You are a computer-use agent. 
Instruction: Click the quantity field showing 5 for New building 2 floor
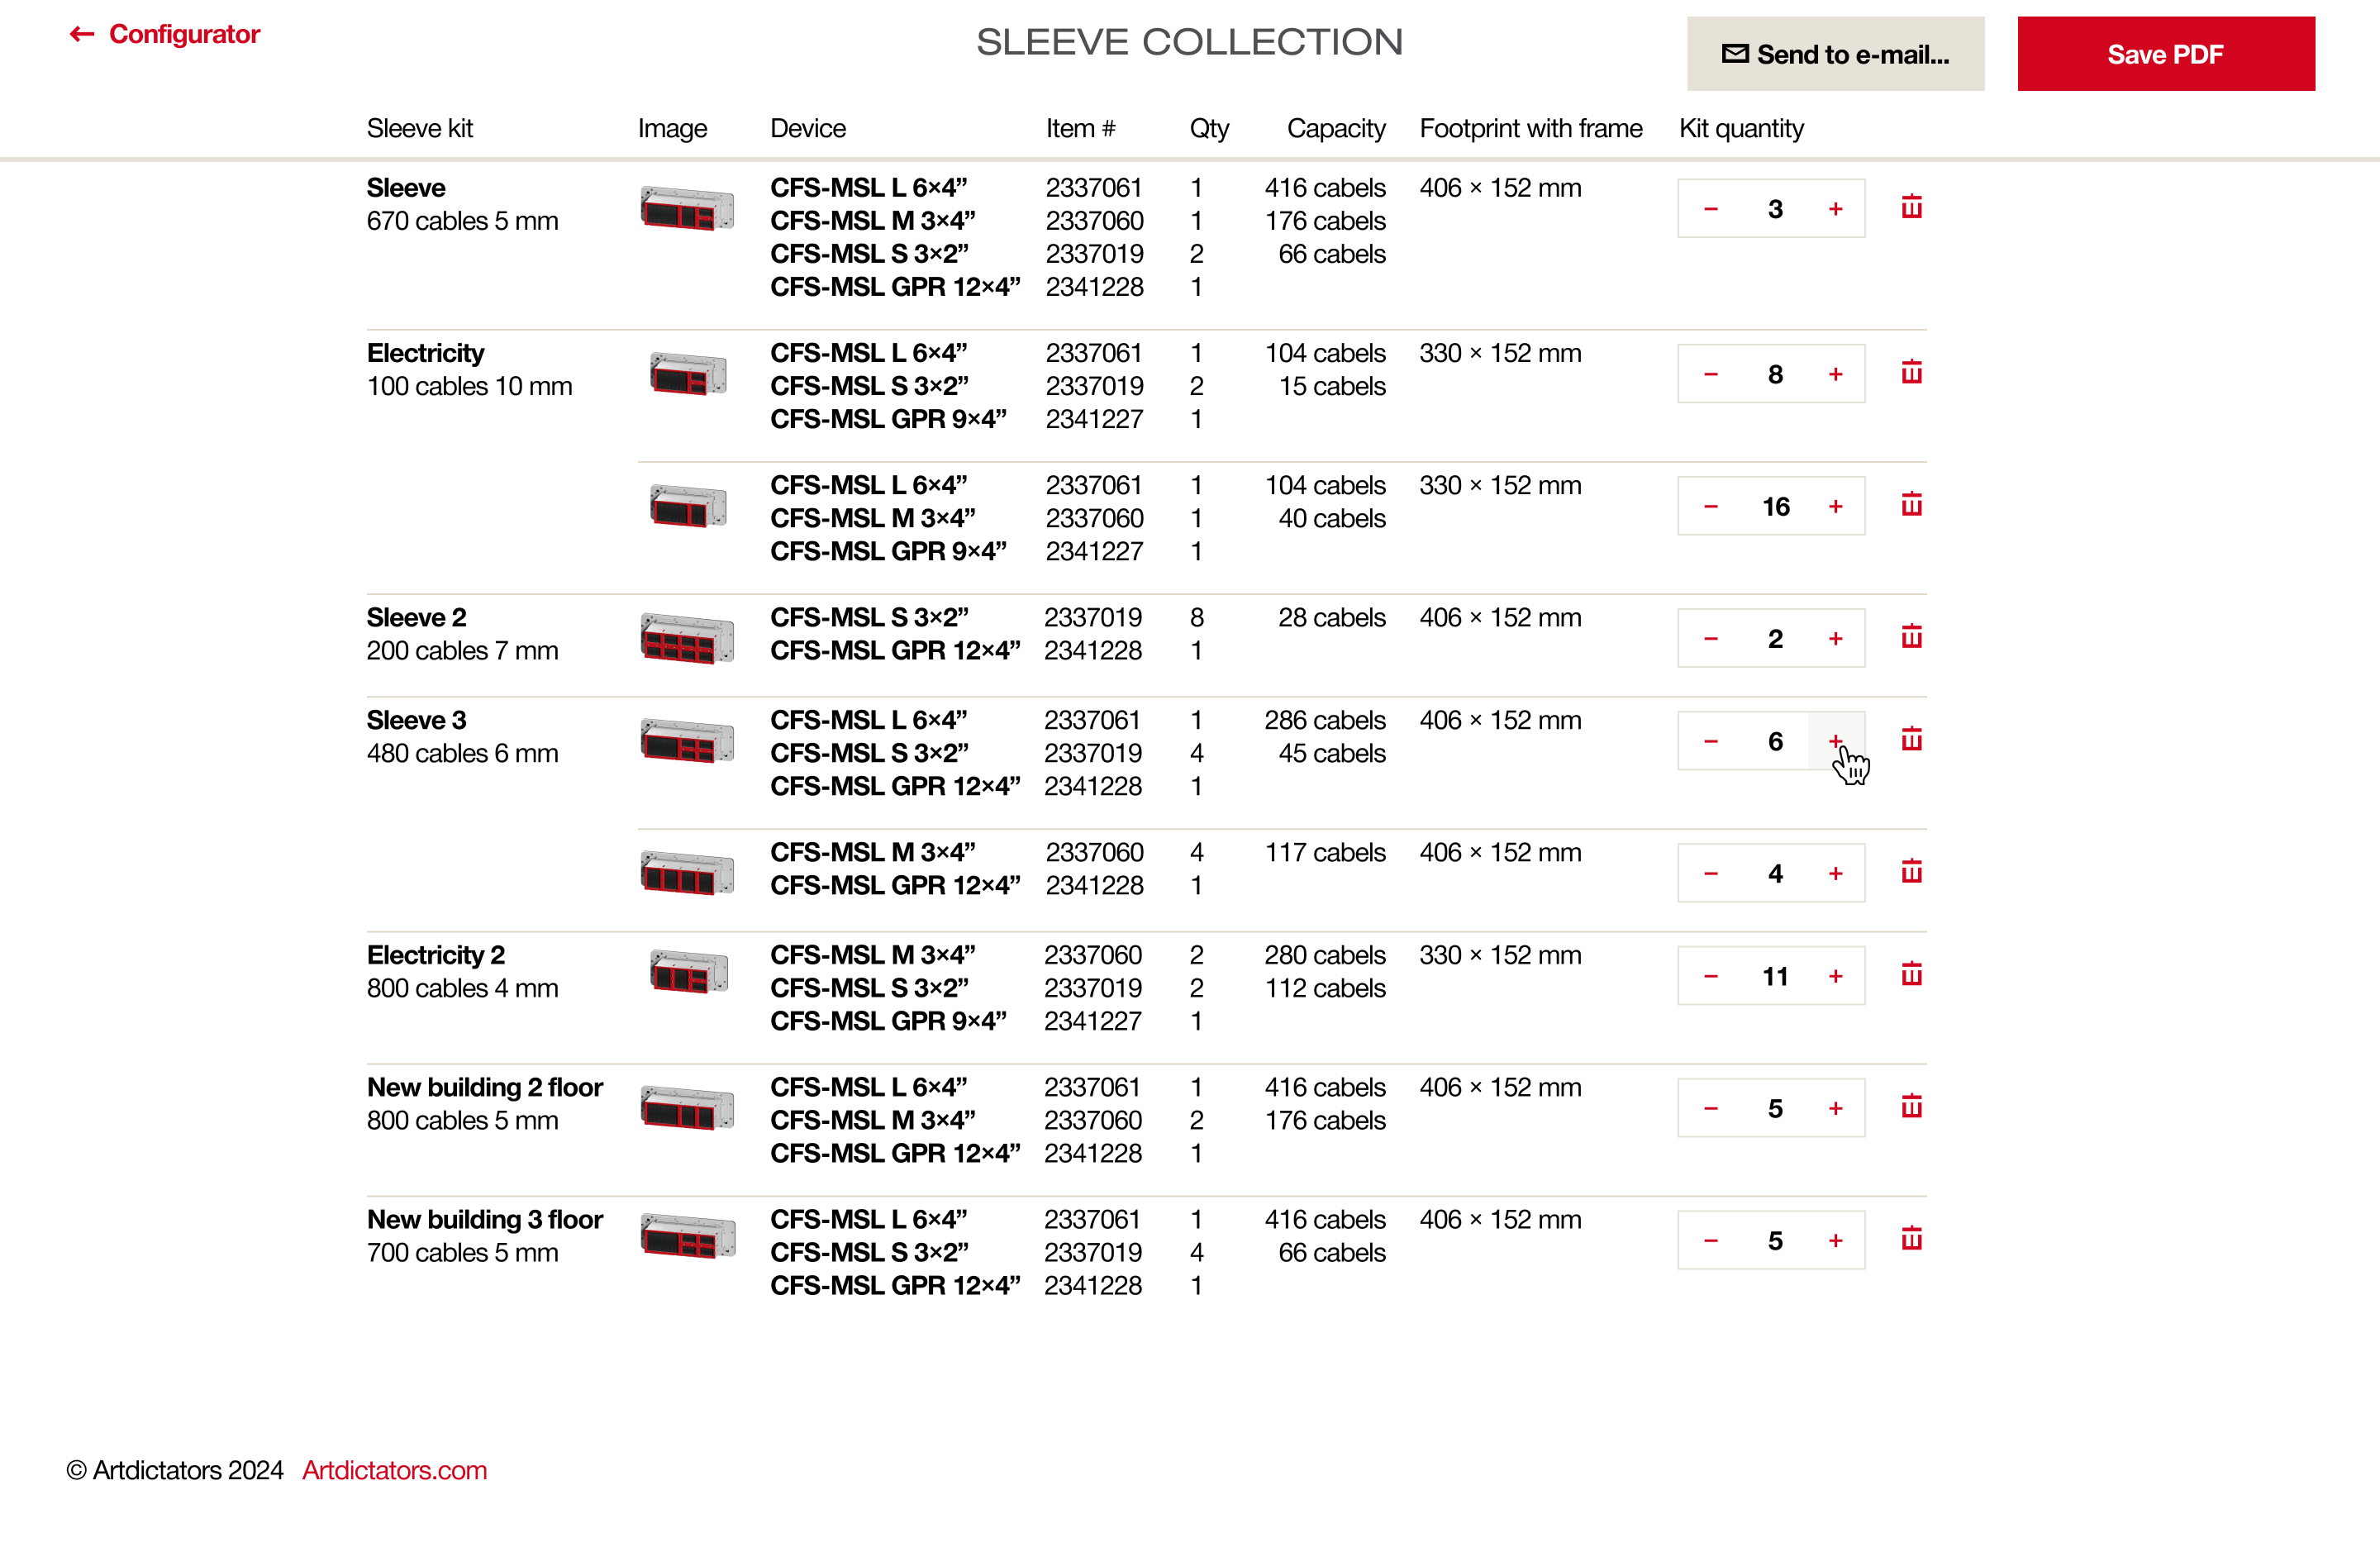pyautogui.click(x=1774, y=1108)
